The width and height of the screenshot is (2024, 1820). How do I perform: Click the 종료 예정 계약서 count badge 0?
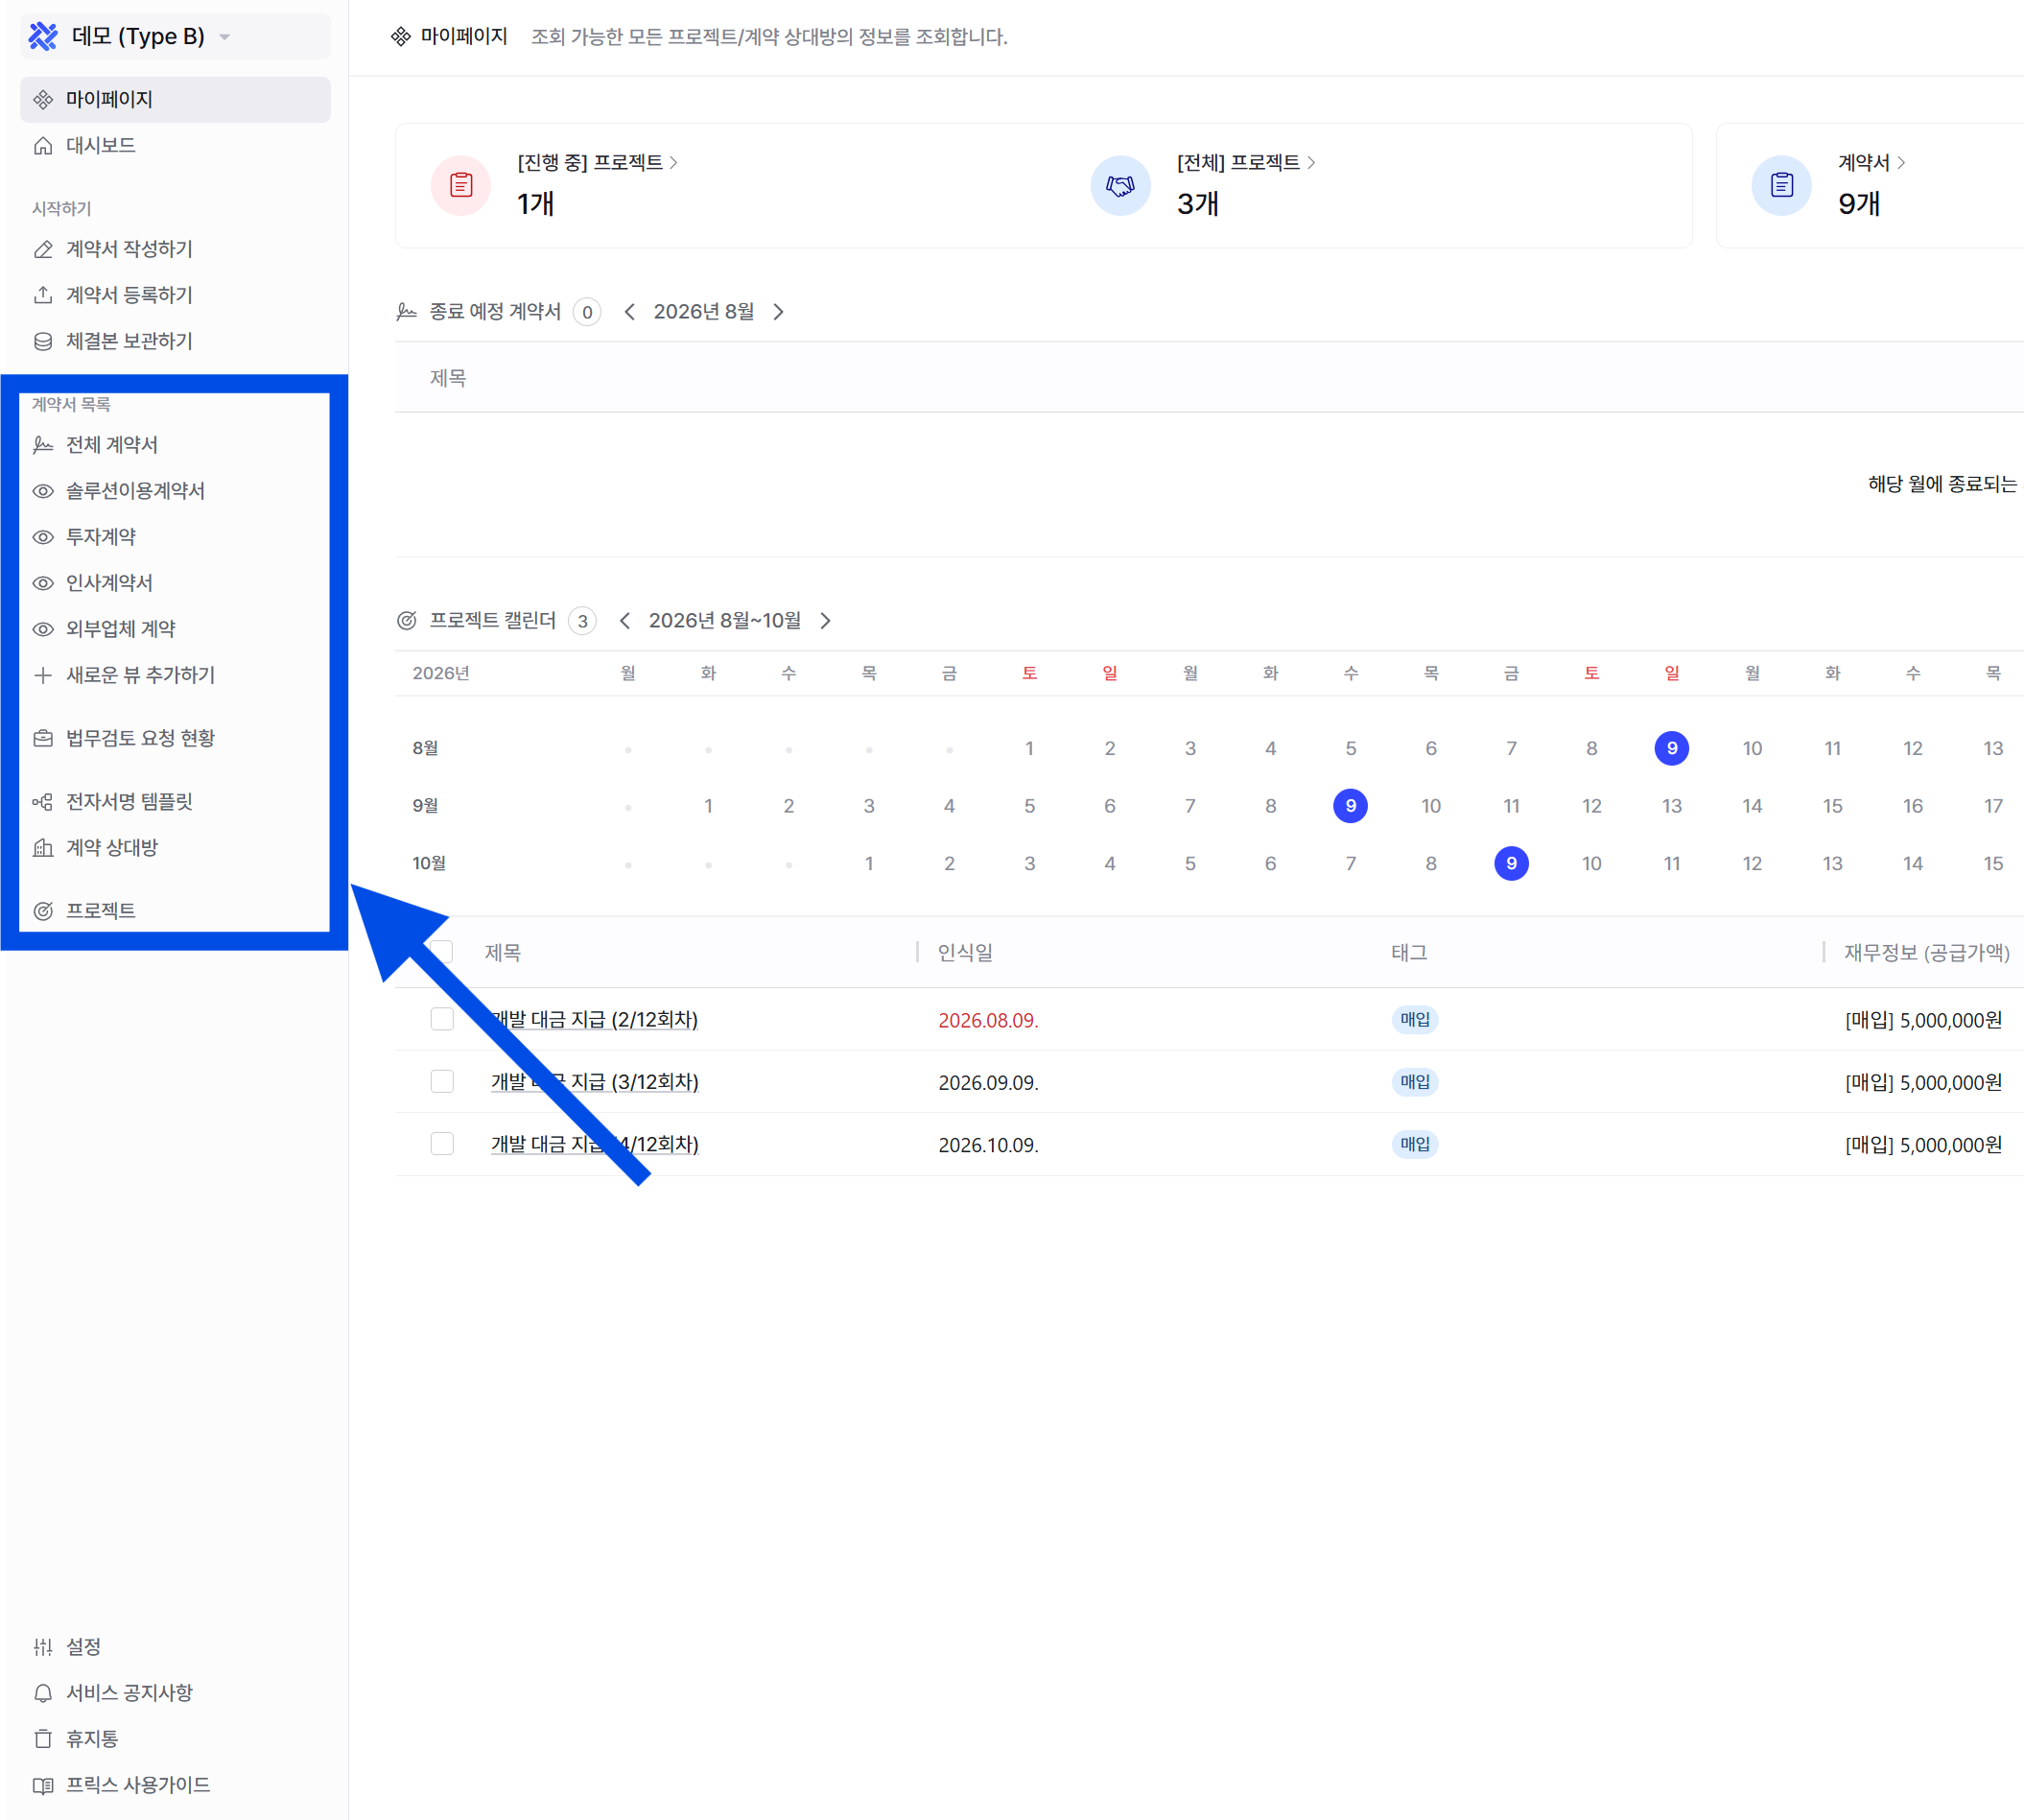(587, 312)
